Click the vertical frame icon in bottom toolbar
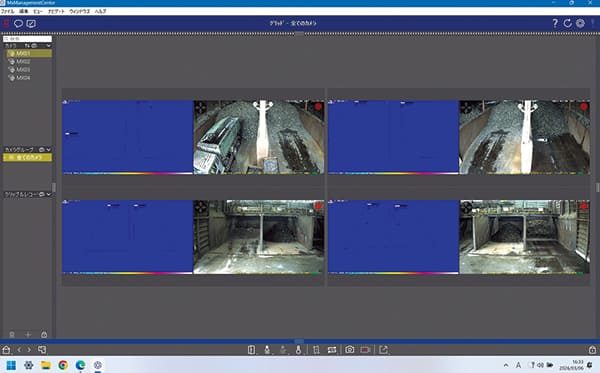This screenshot has width=600, height=373. 316,350
